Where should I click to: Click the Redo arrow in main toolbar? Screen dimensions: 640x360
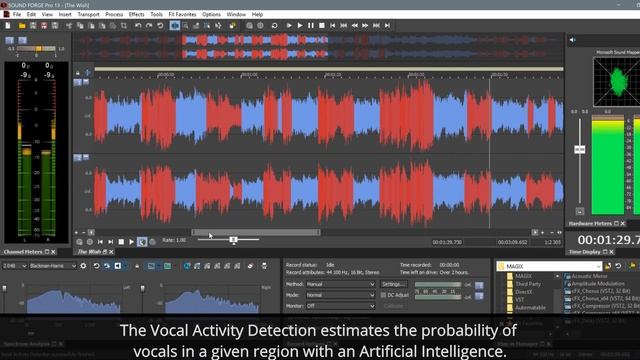[x=149, y=25]
